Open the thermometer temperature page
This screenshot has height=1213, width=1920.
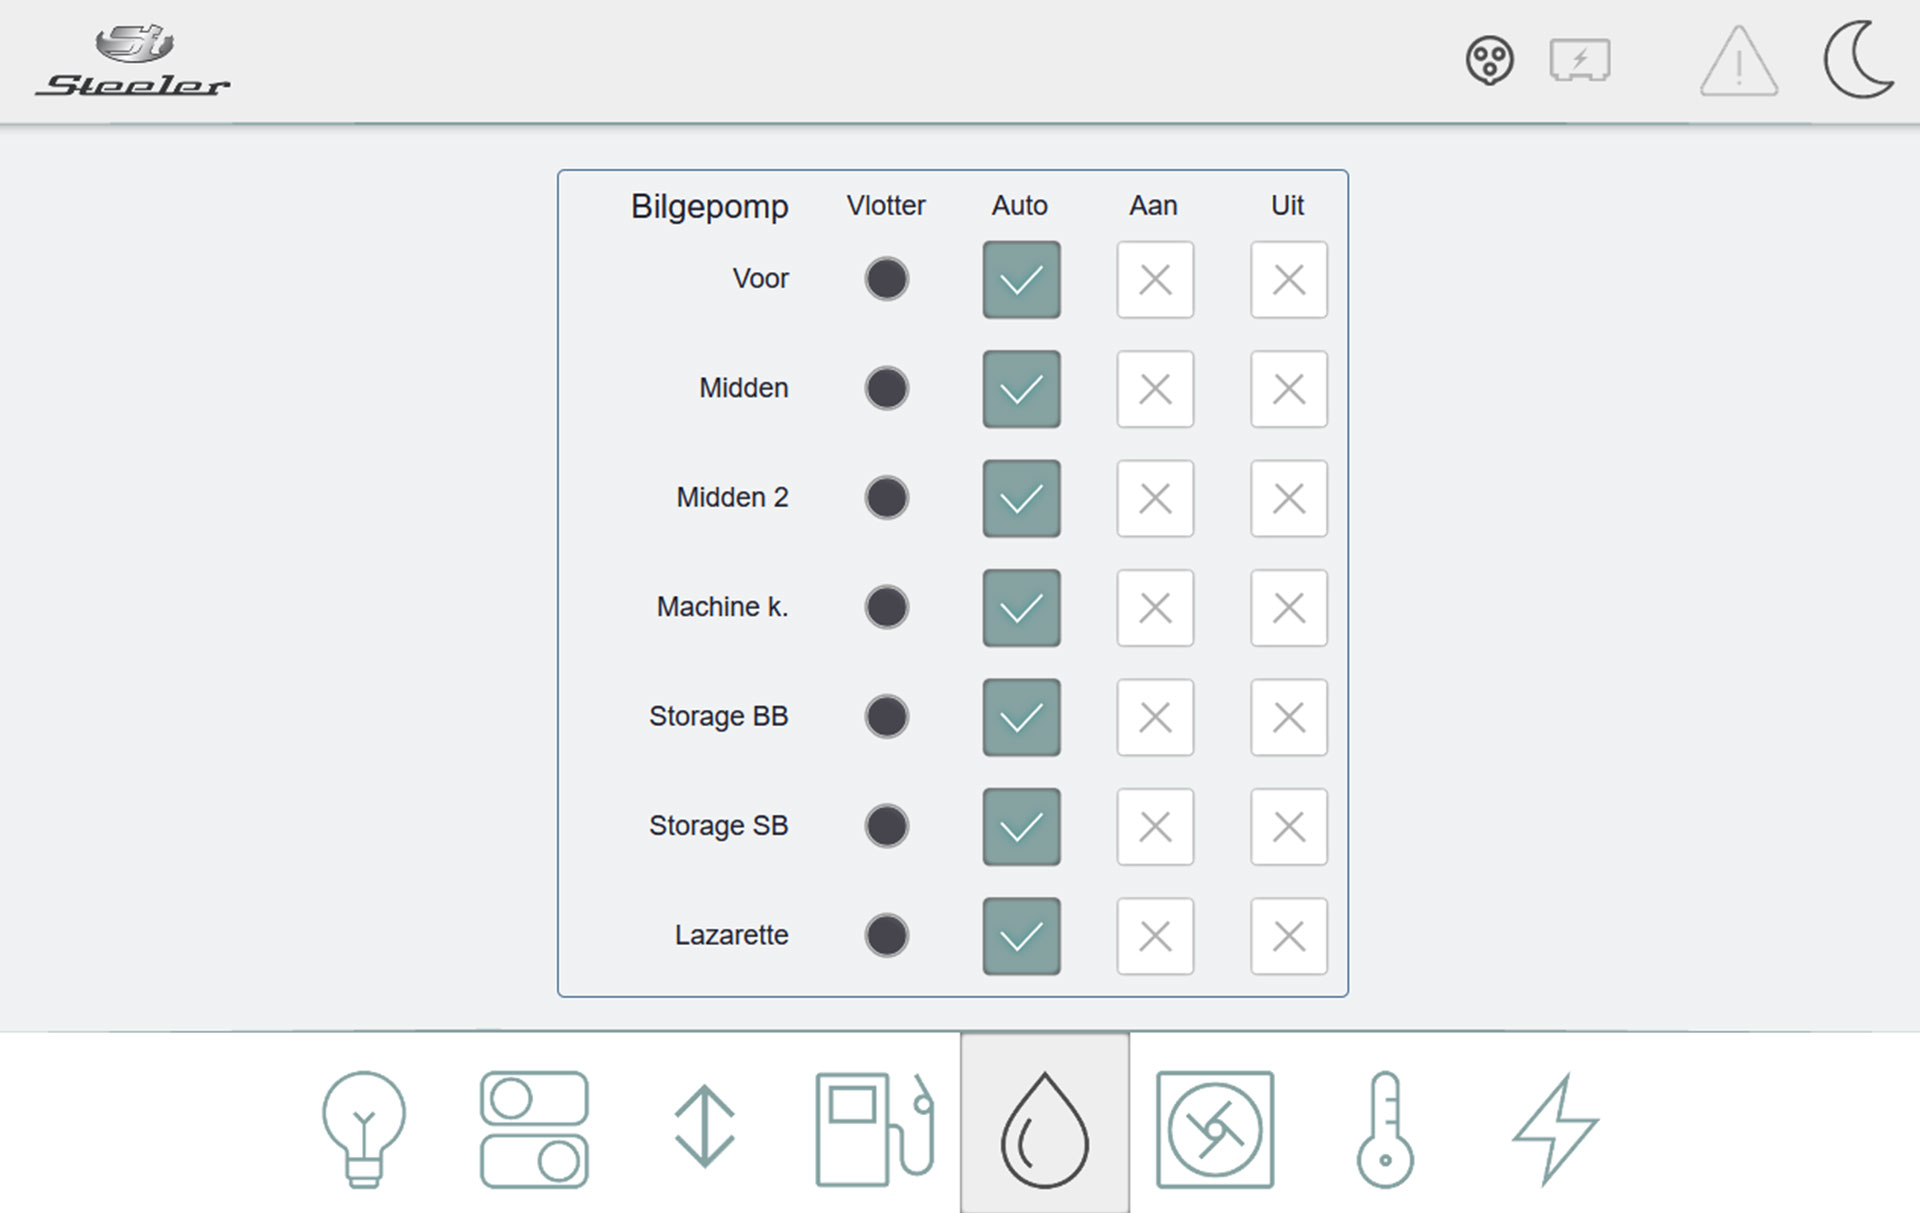1385,1129
